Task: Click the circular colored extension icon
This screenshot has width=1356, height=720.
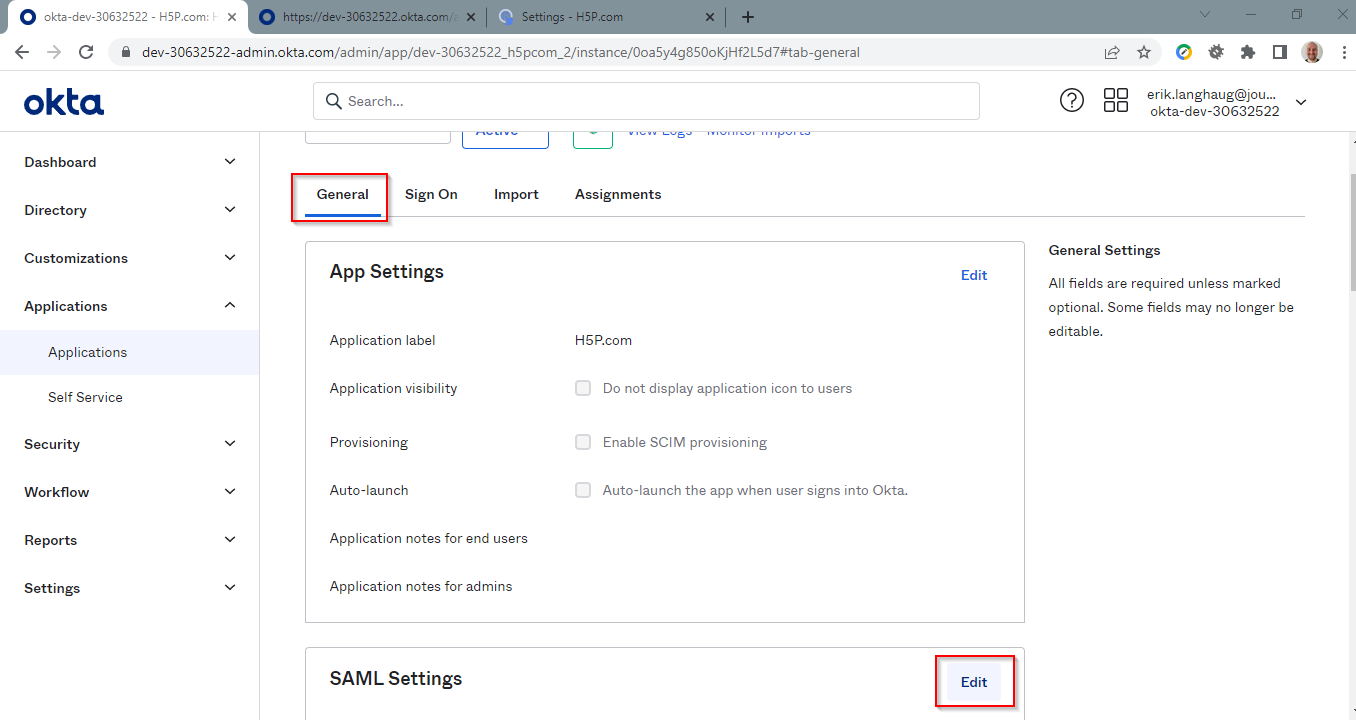Action: [1184, 52]
